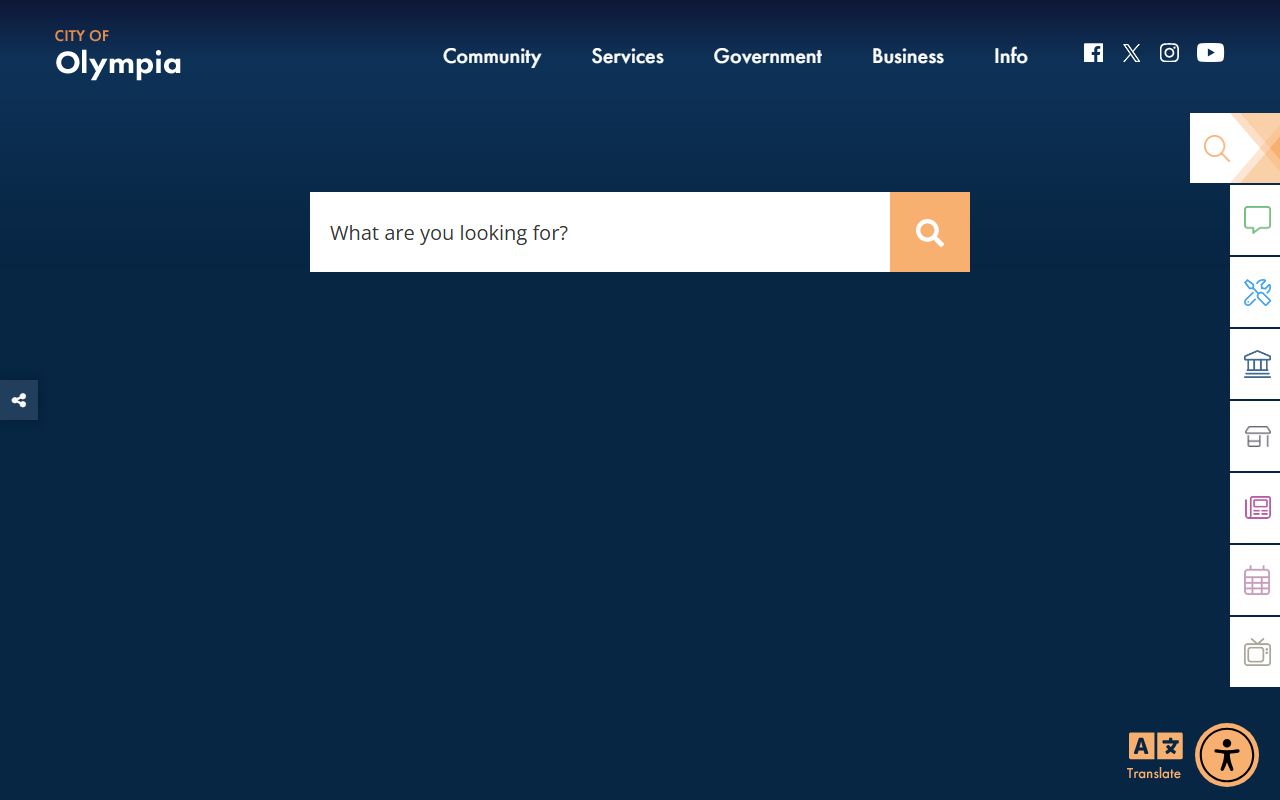
Task: Open the City of Olympia Facebook page
Action: [x=1093, y=53]
